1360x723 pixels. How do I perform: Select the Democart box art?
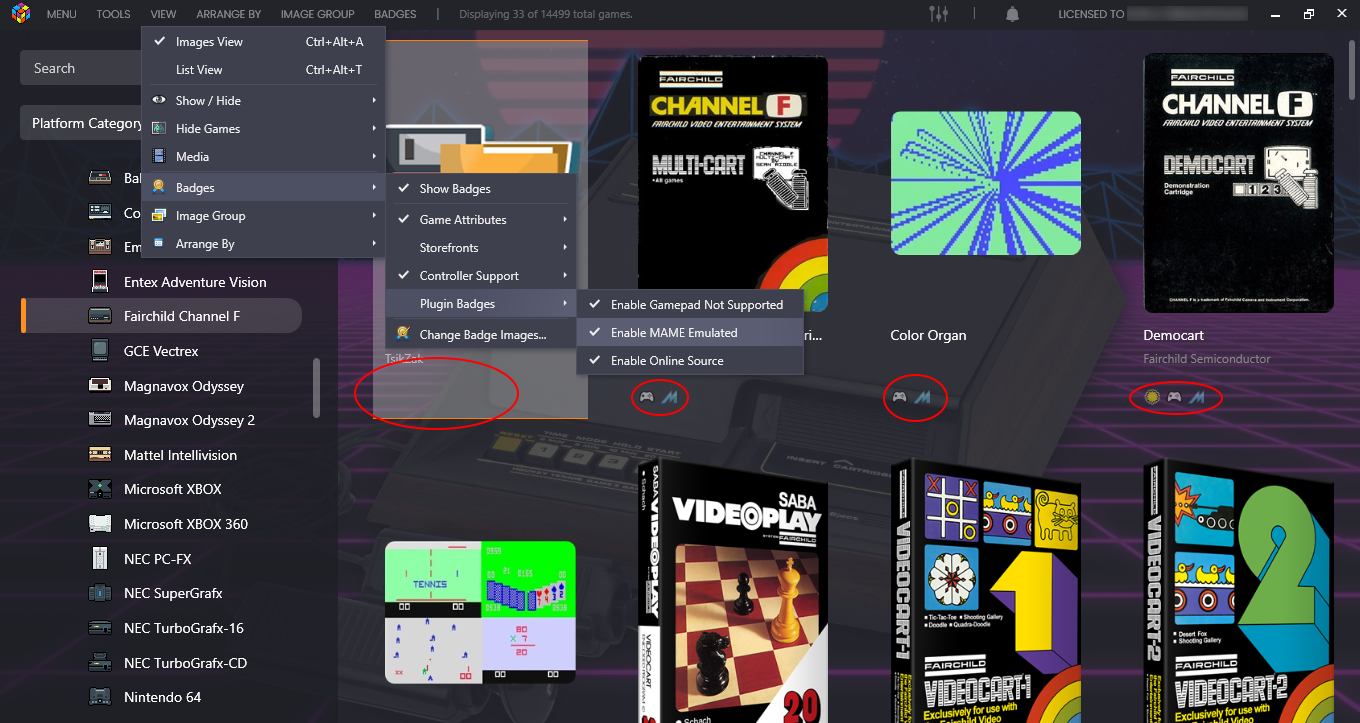[1238, 183]
